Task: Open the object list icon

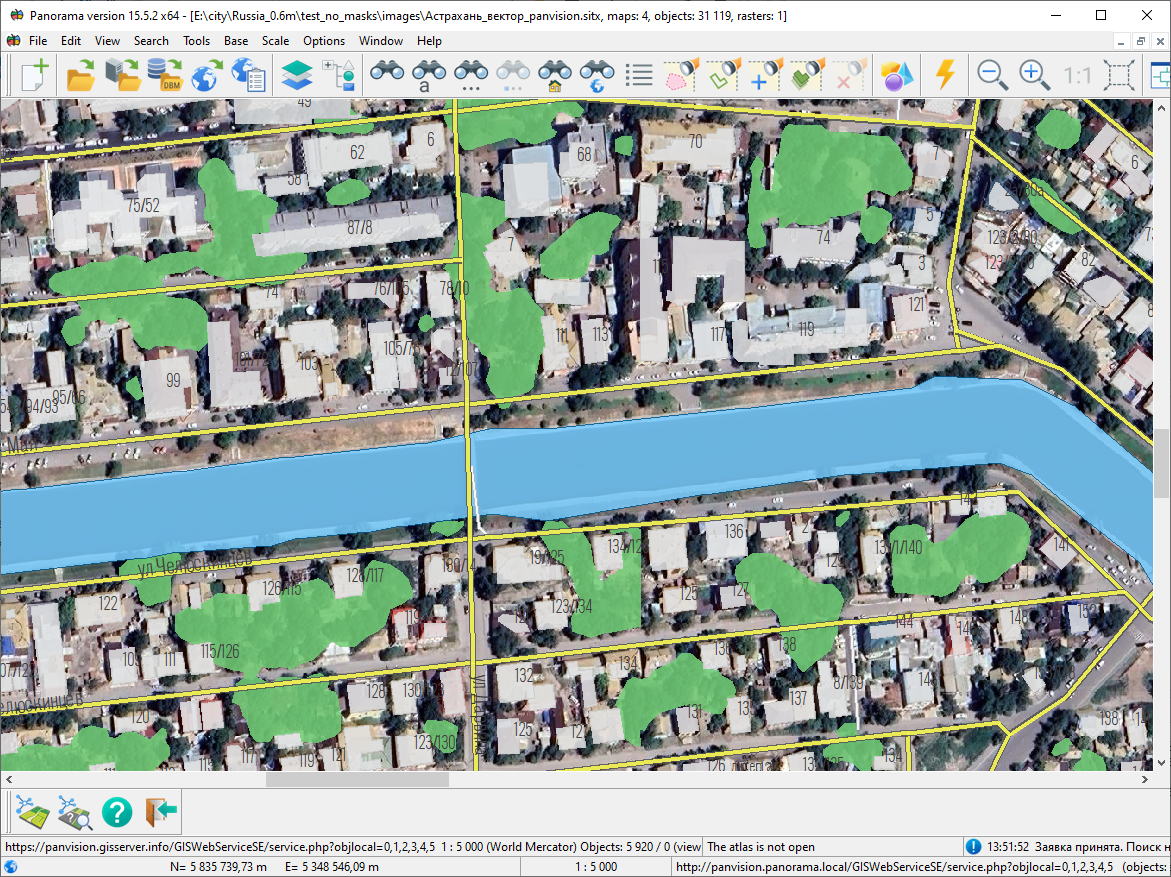Action: click(639, 75)
